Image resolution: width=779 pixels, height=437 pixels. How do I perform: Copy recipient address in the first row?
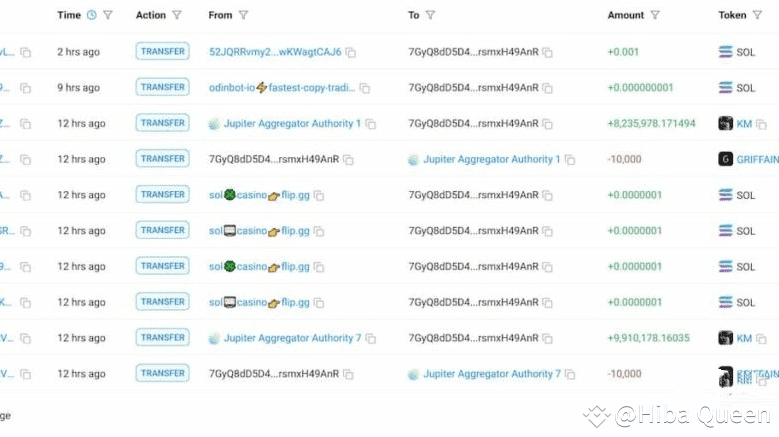pyautogui.click(x=547, y=52)
